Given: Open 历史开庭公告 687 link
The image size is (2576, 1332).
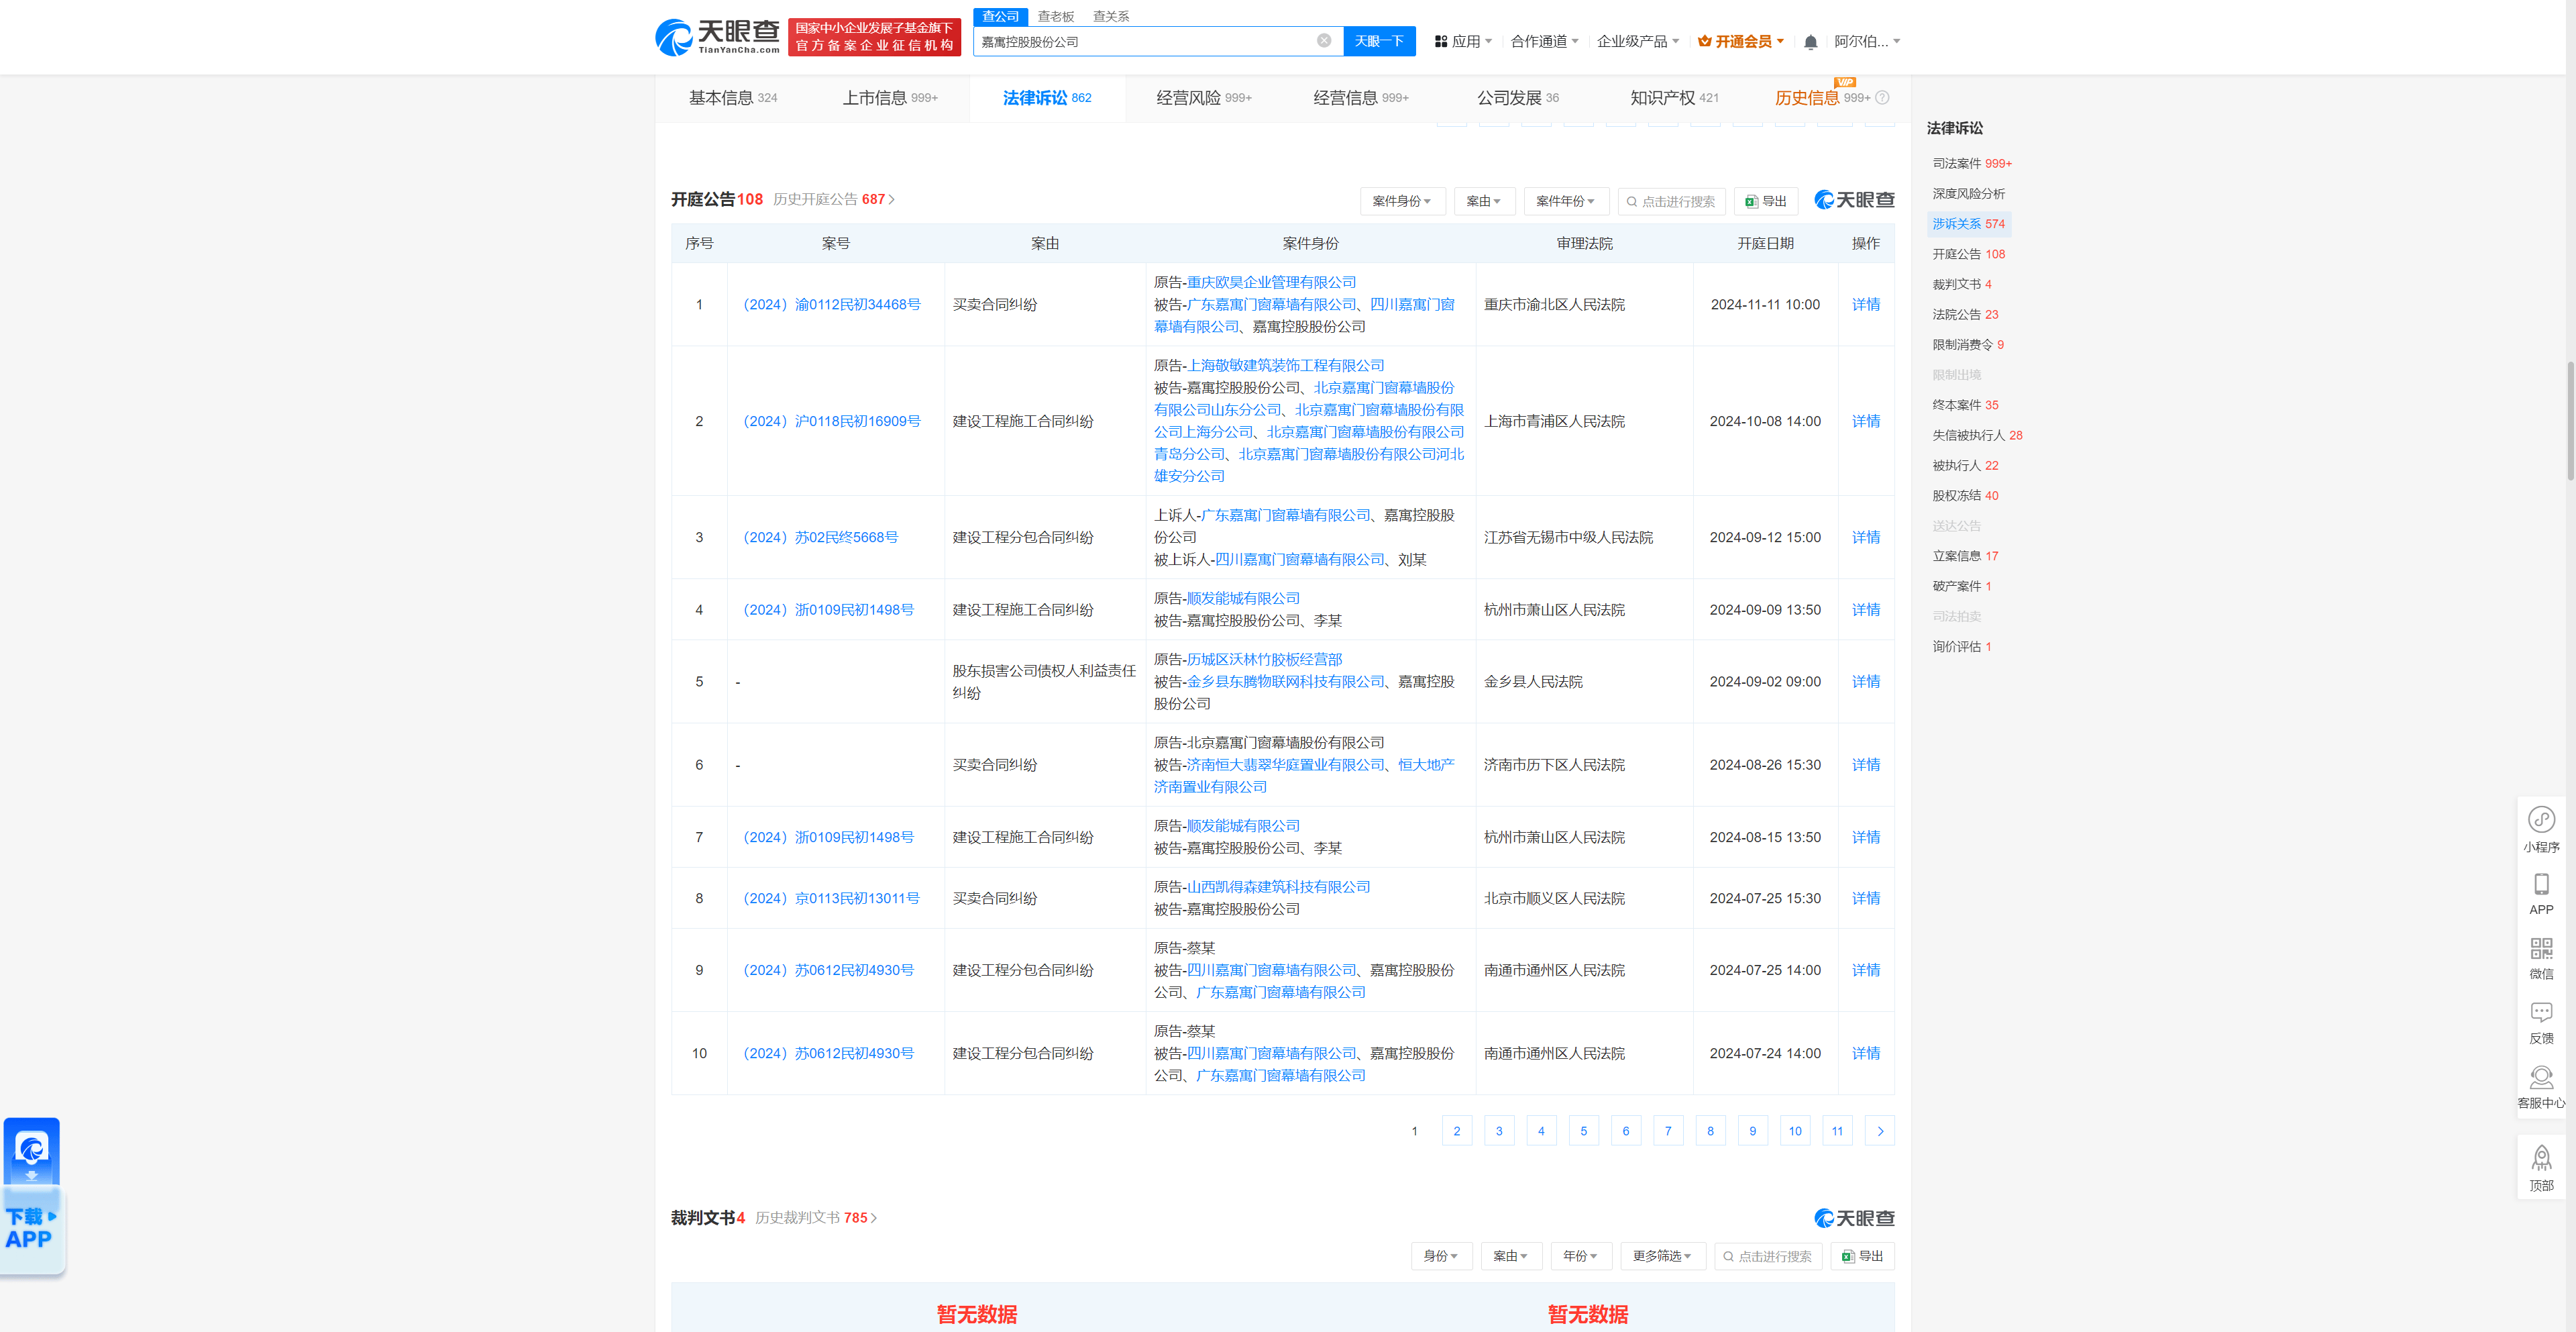Looking at the screenshot, I should click(x=834, y=199).
